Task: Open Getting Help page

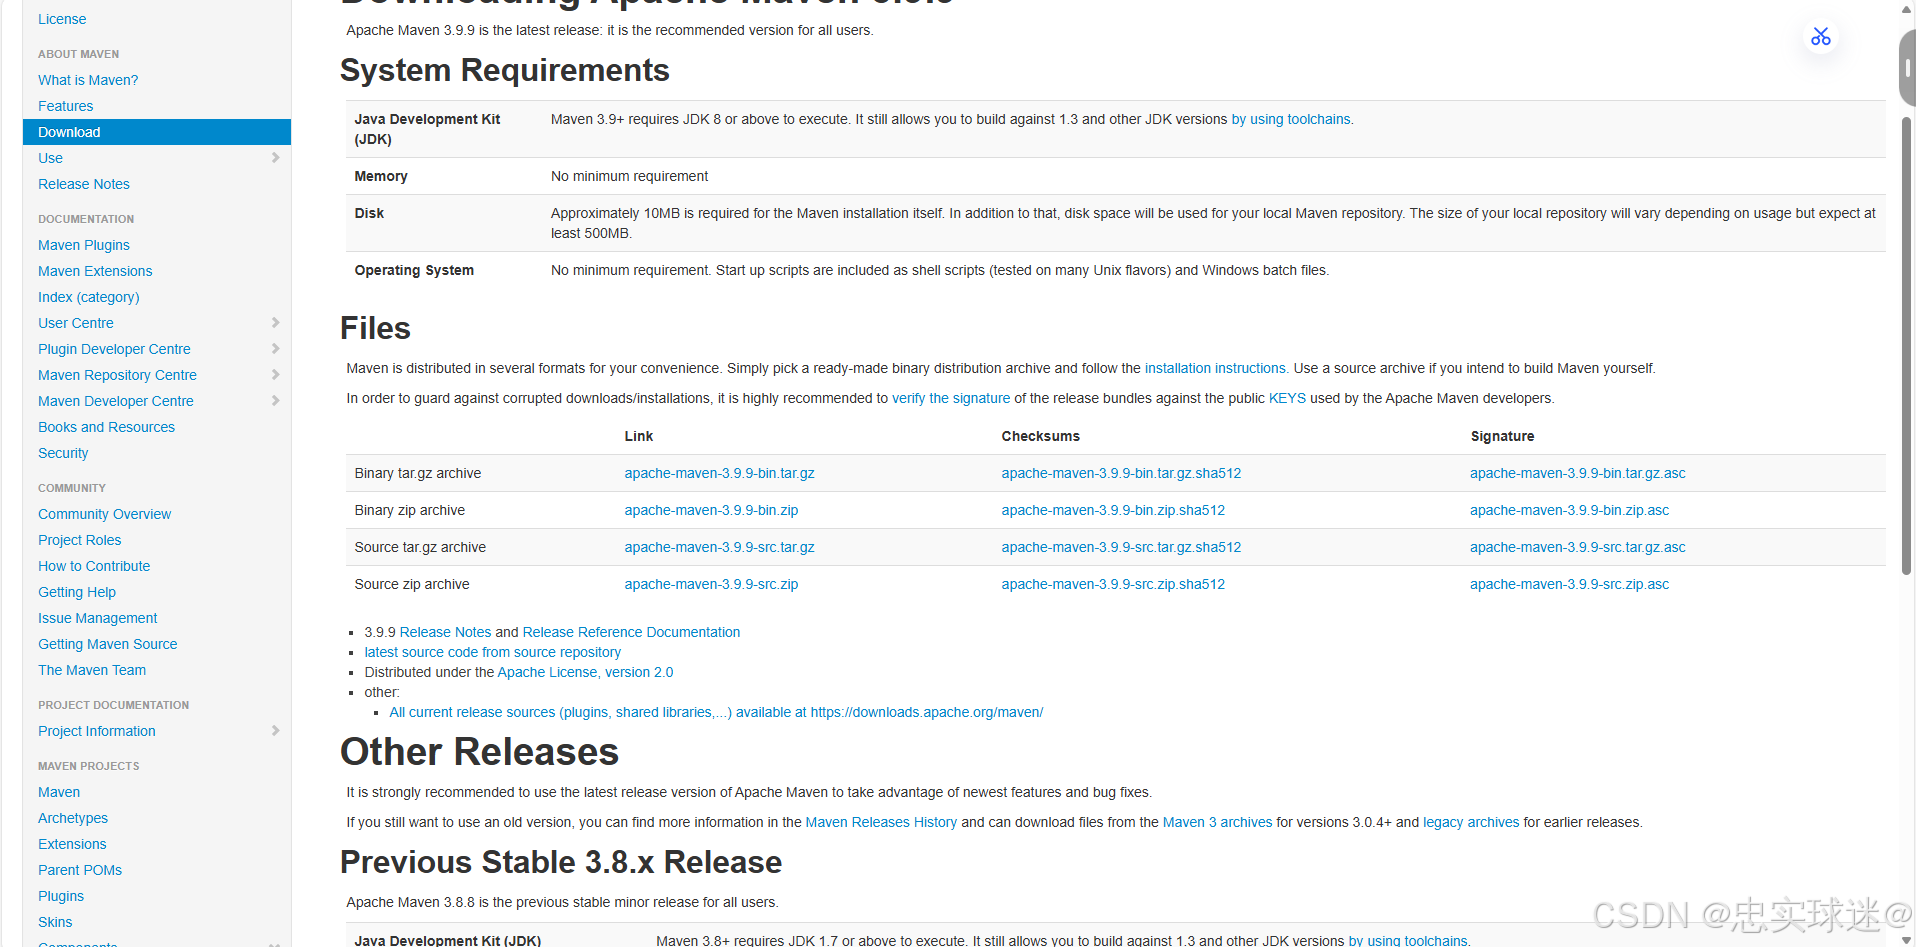Action: tap(77, 592)
